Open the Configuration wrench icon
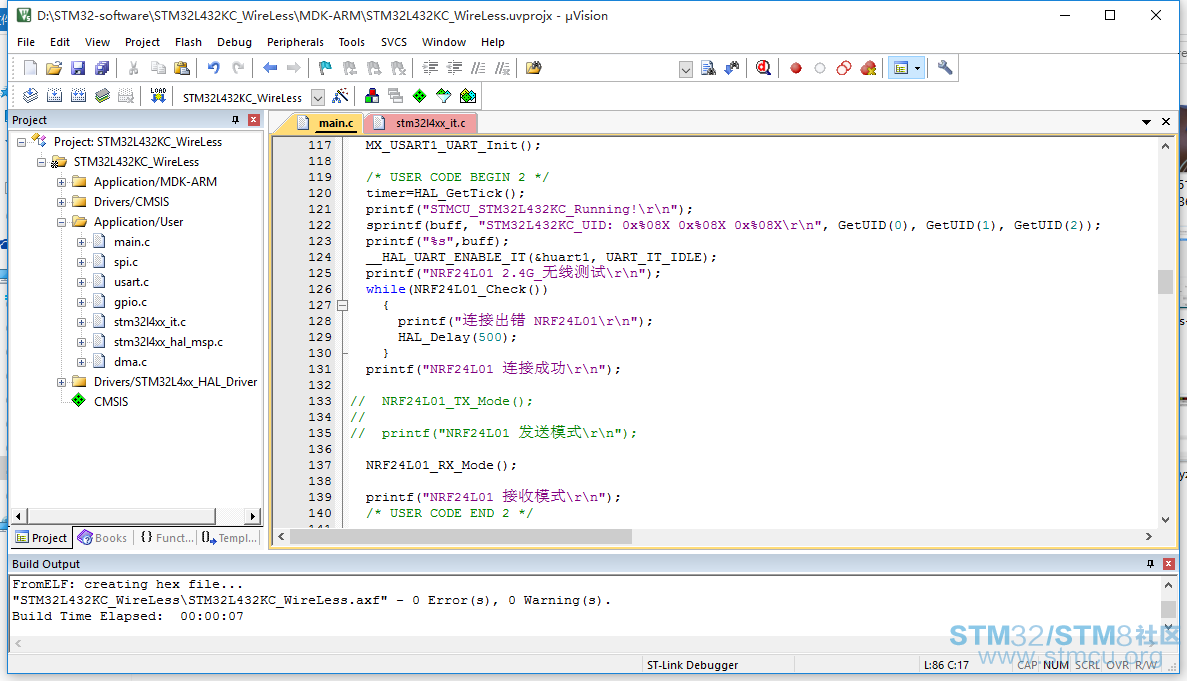This screenshot has width=1187, height=681. pyautogui.click(x=945, y=68)
